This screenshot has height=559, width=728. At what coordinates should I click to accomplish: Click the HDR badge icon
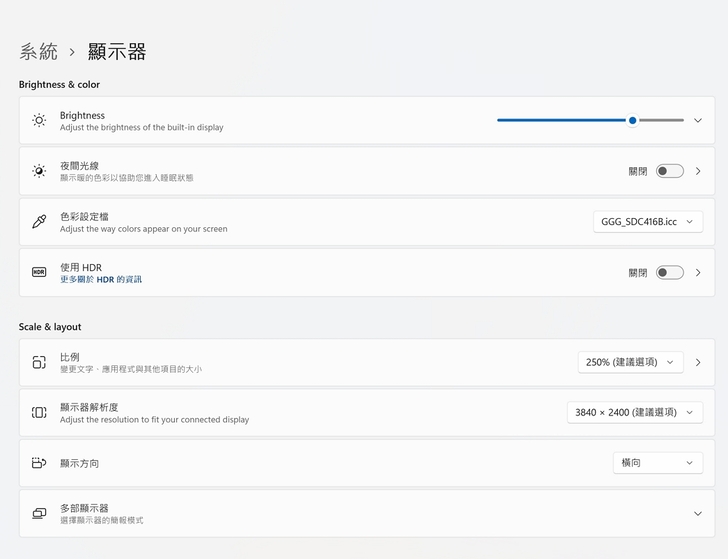(x=39, y=272)
